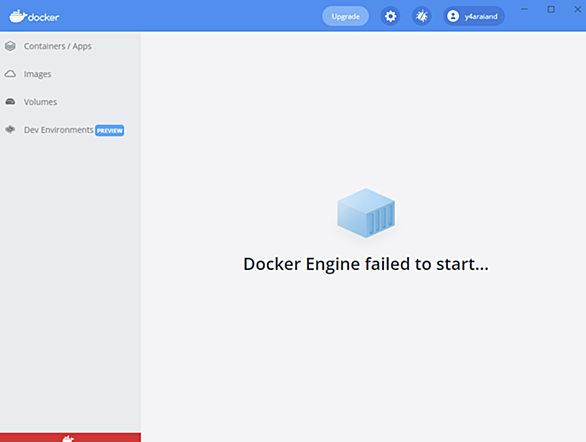Open the Troubleshoot bug icon
The image size is (586, 442).
(422, 16)
